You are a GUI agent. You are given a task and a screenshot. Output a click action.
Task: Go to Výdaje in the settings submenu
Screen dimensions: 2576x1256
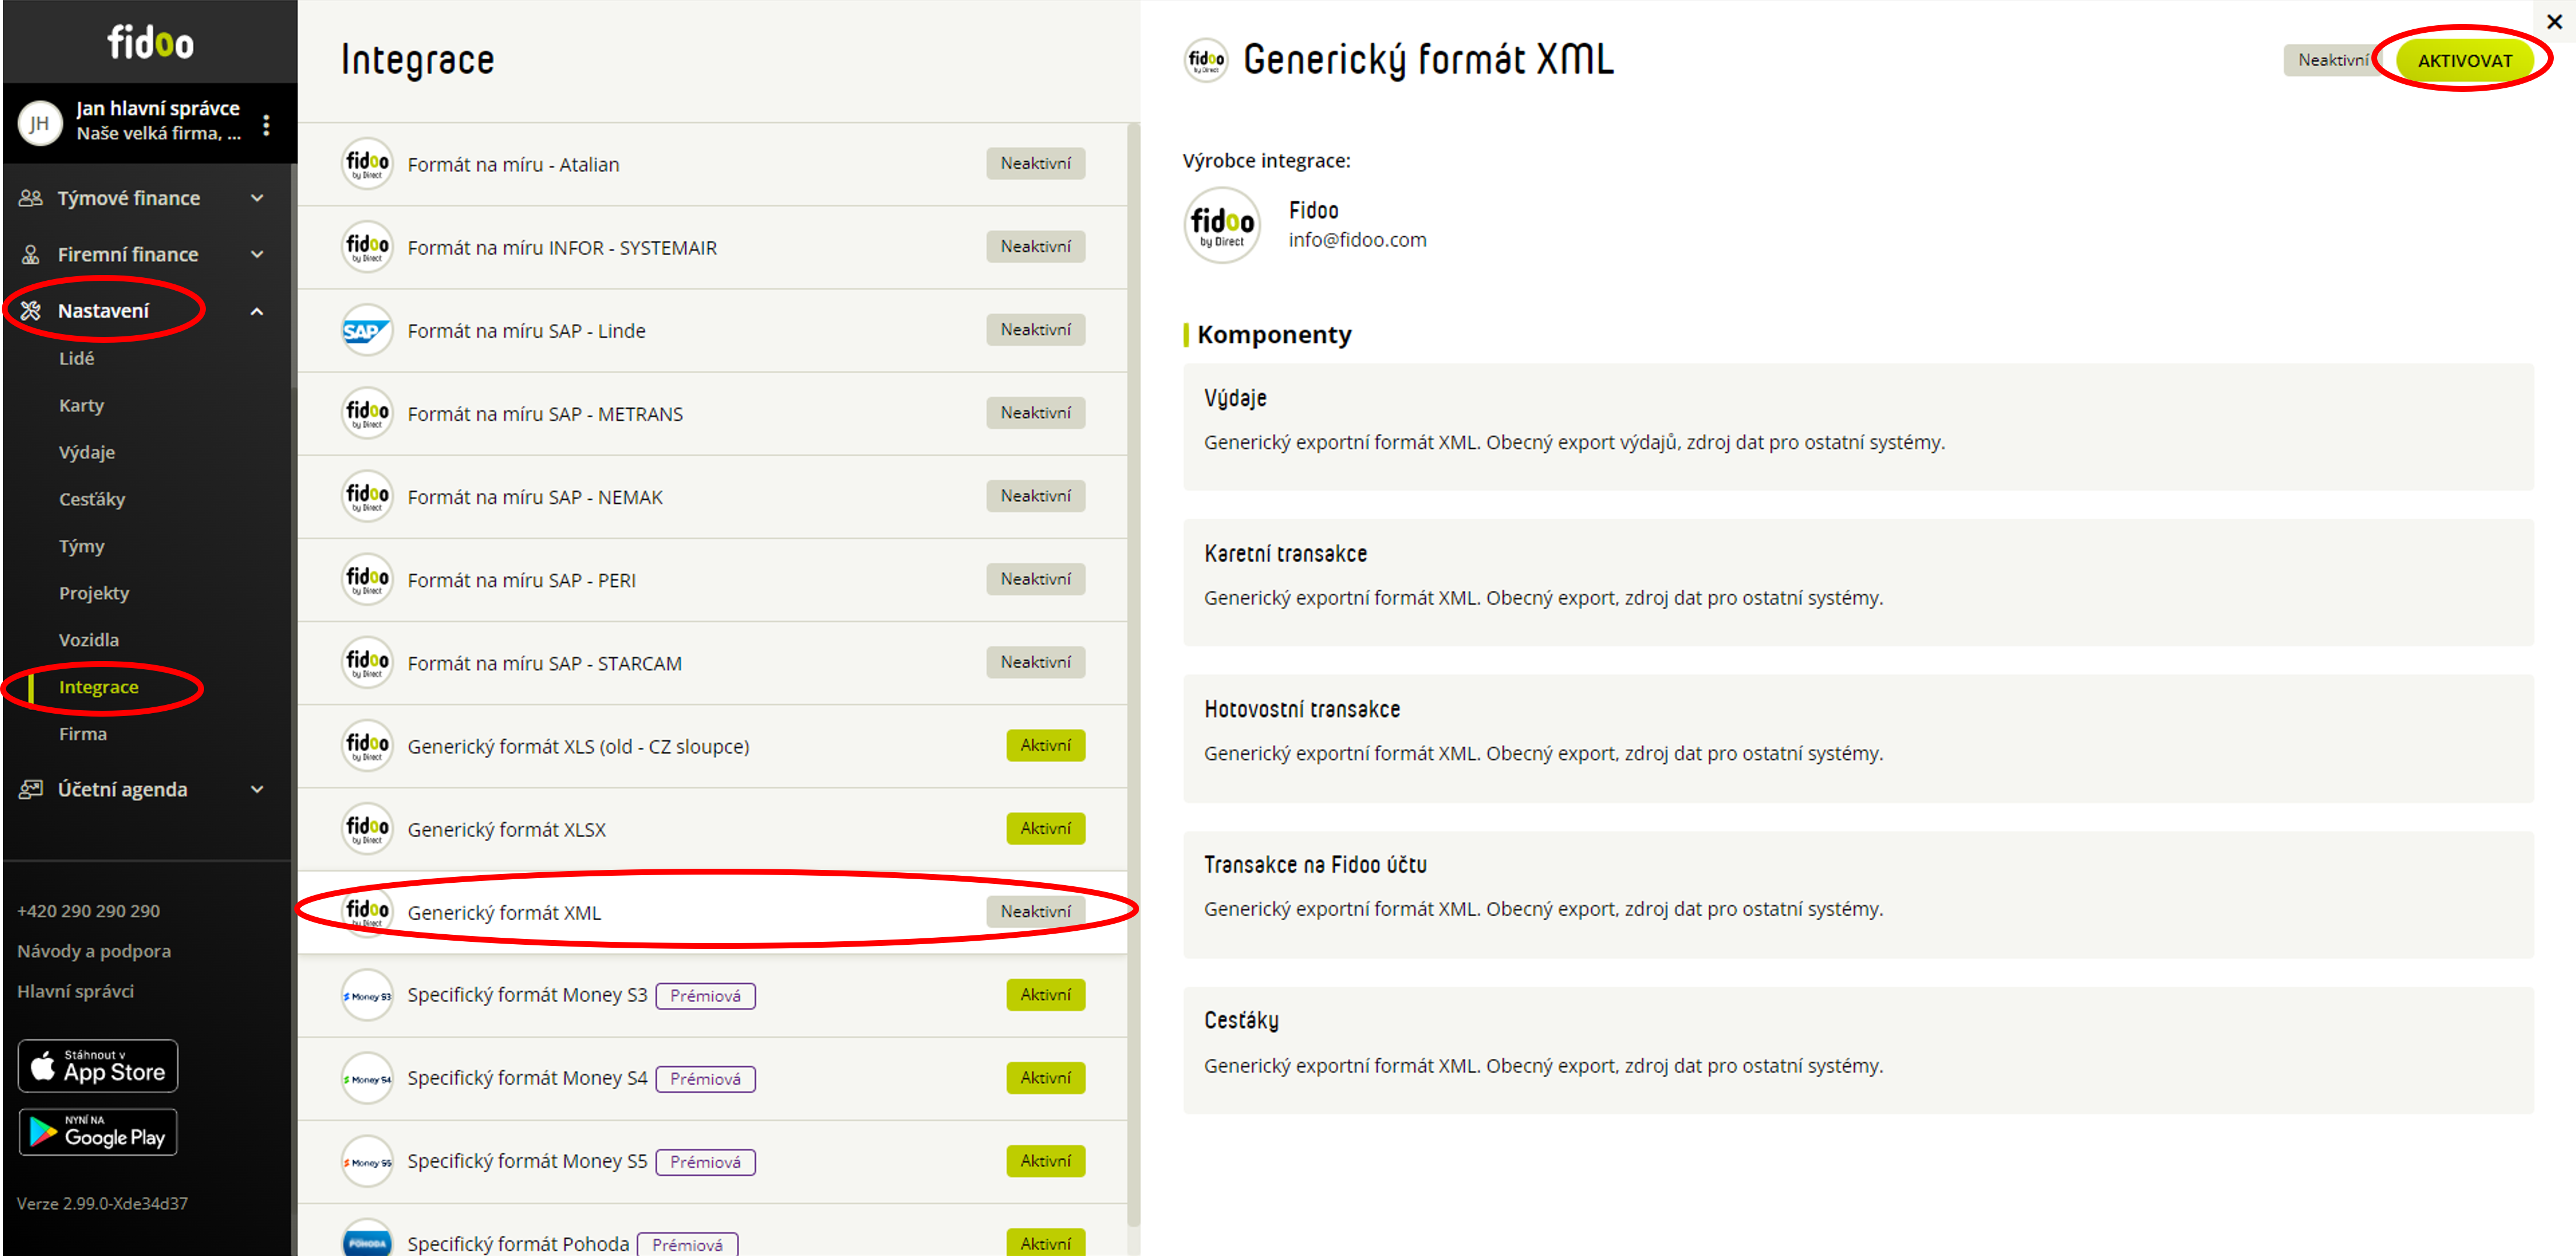point(87,452)
